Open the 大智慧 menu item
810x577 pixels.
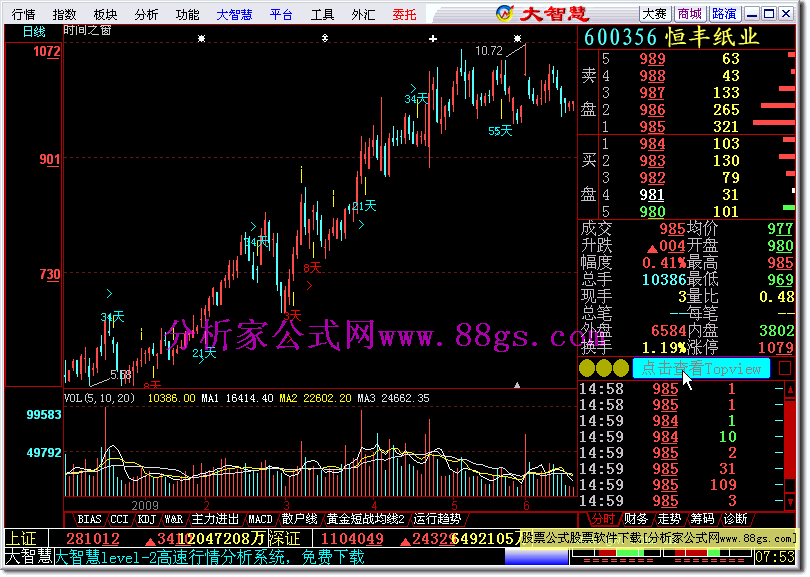(x=234, y=14)
